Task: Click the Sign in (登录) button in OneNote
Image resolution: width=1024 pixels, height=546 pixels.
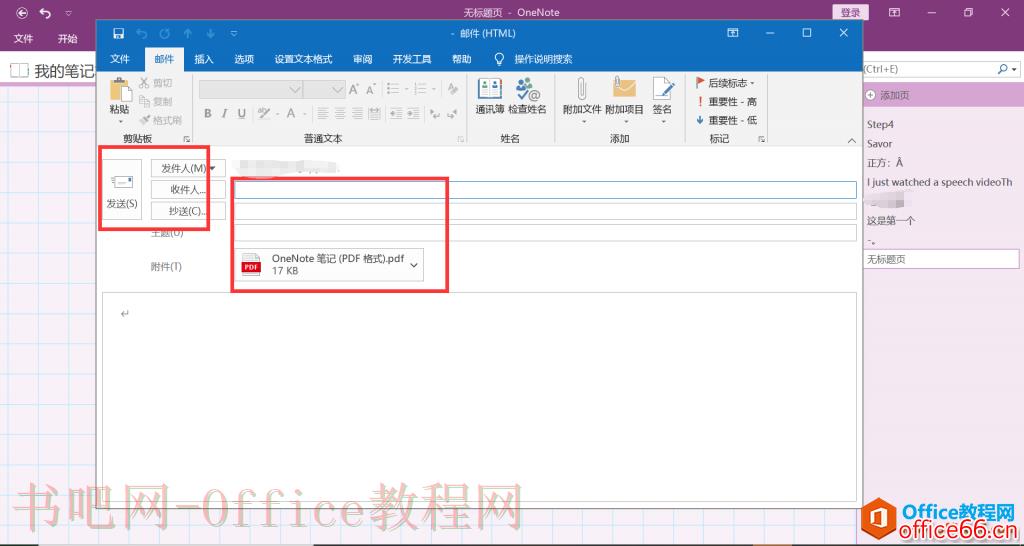Action: coord(850,12)
